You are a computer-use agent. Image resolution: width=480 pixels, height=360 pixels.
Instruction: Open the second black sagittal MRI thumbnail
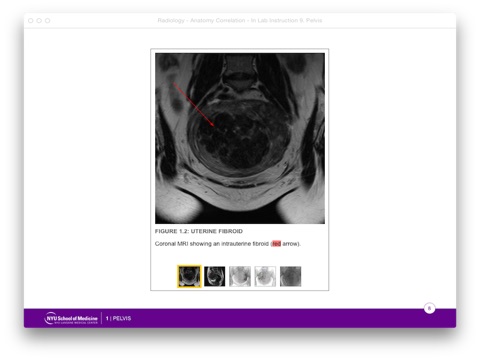click(x=215, y=276)
